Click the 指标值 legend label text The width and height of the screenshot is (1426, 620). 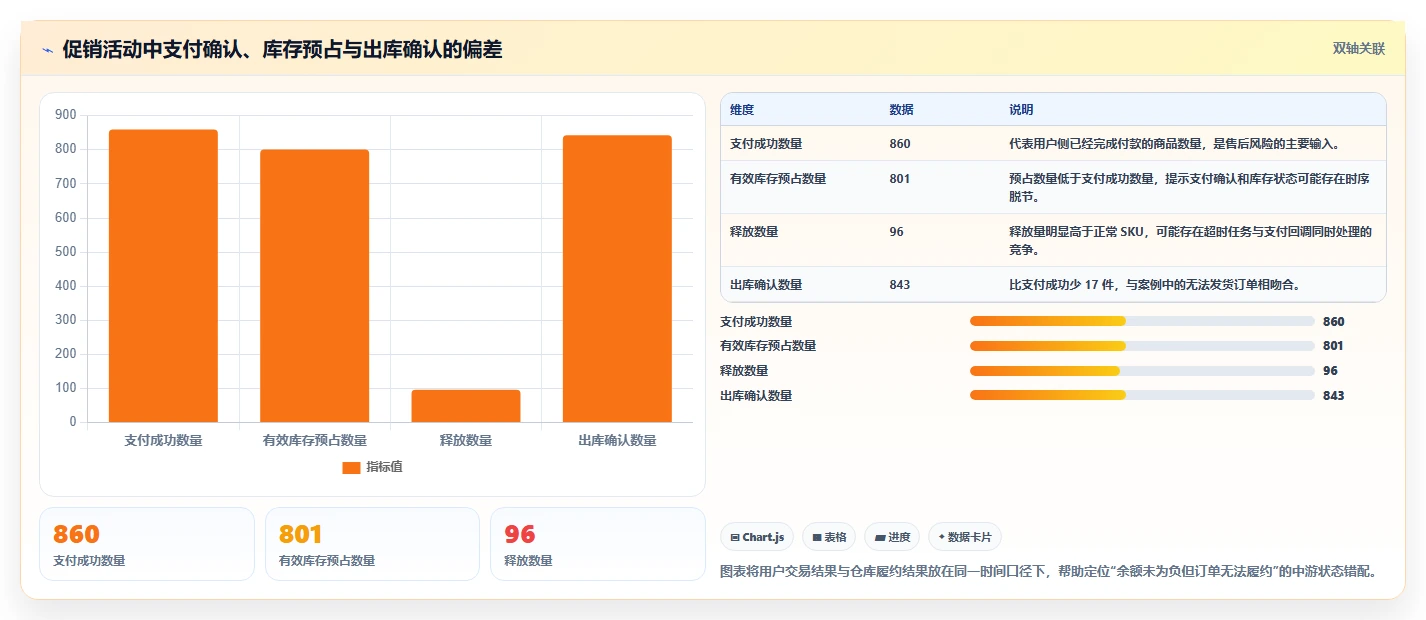coord(384,467)
